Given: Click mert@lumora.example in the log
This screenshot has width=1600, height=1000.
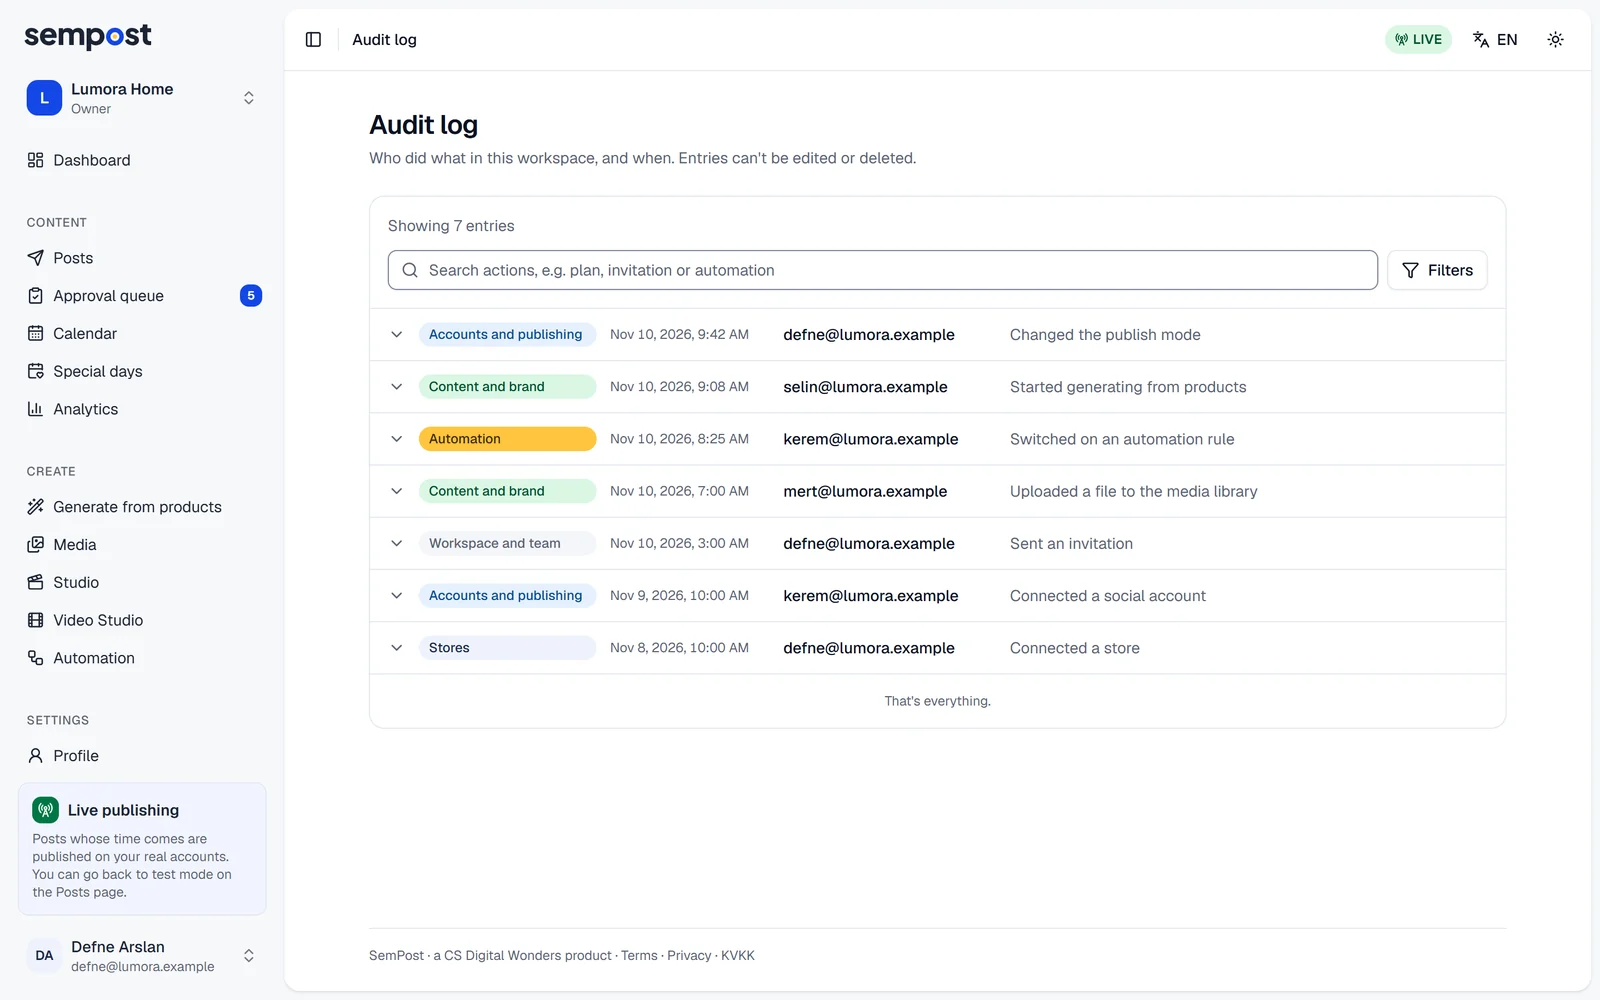Looking at the screenshot, I should click(865, 491).
